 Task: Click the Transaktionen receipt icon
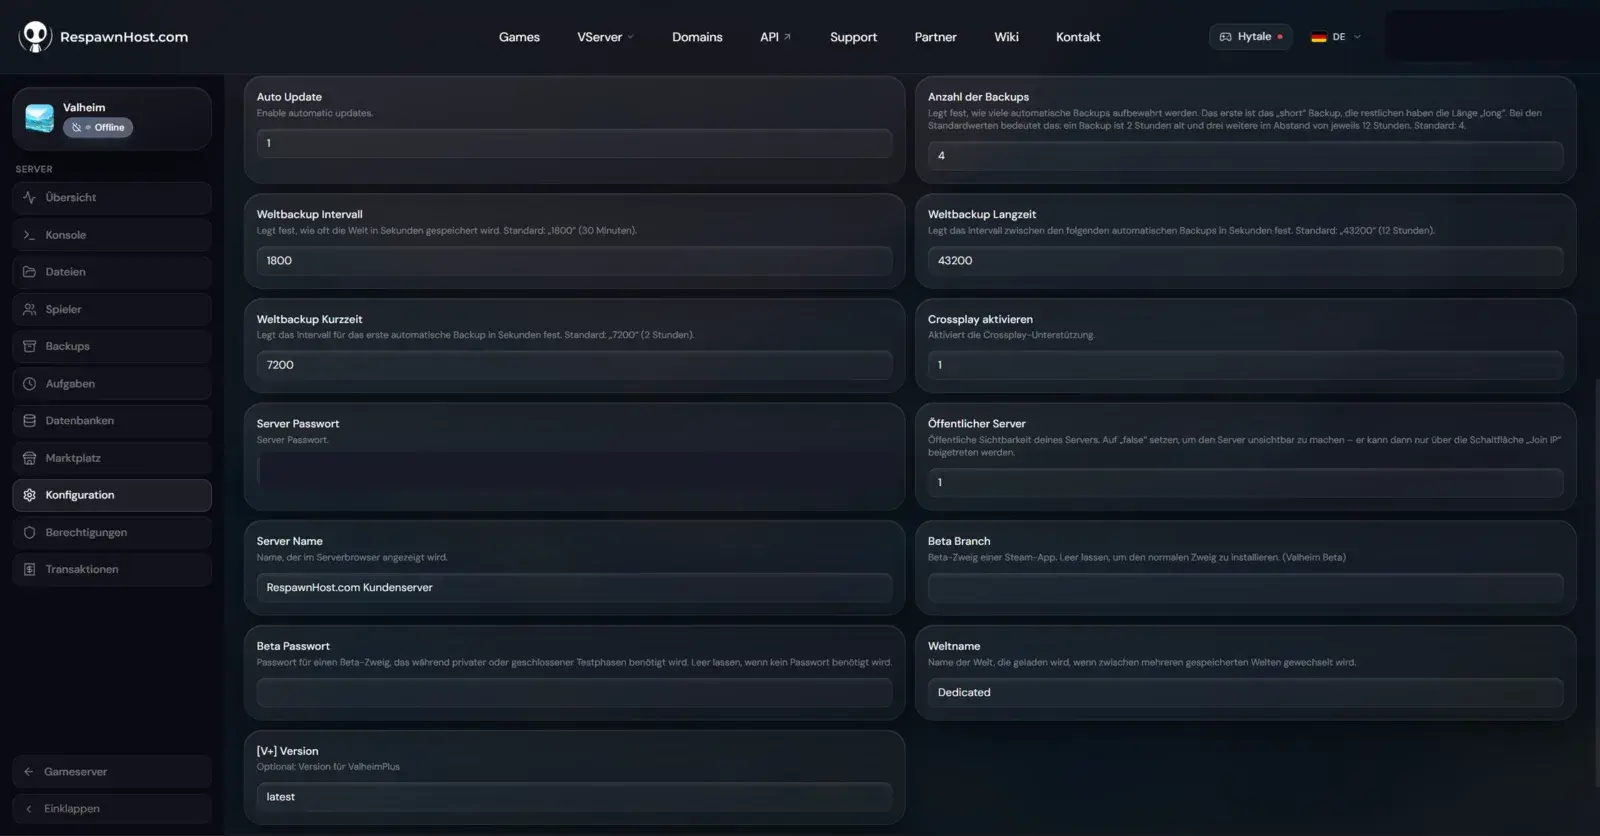(29, 569)
